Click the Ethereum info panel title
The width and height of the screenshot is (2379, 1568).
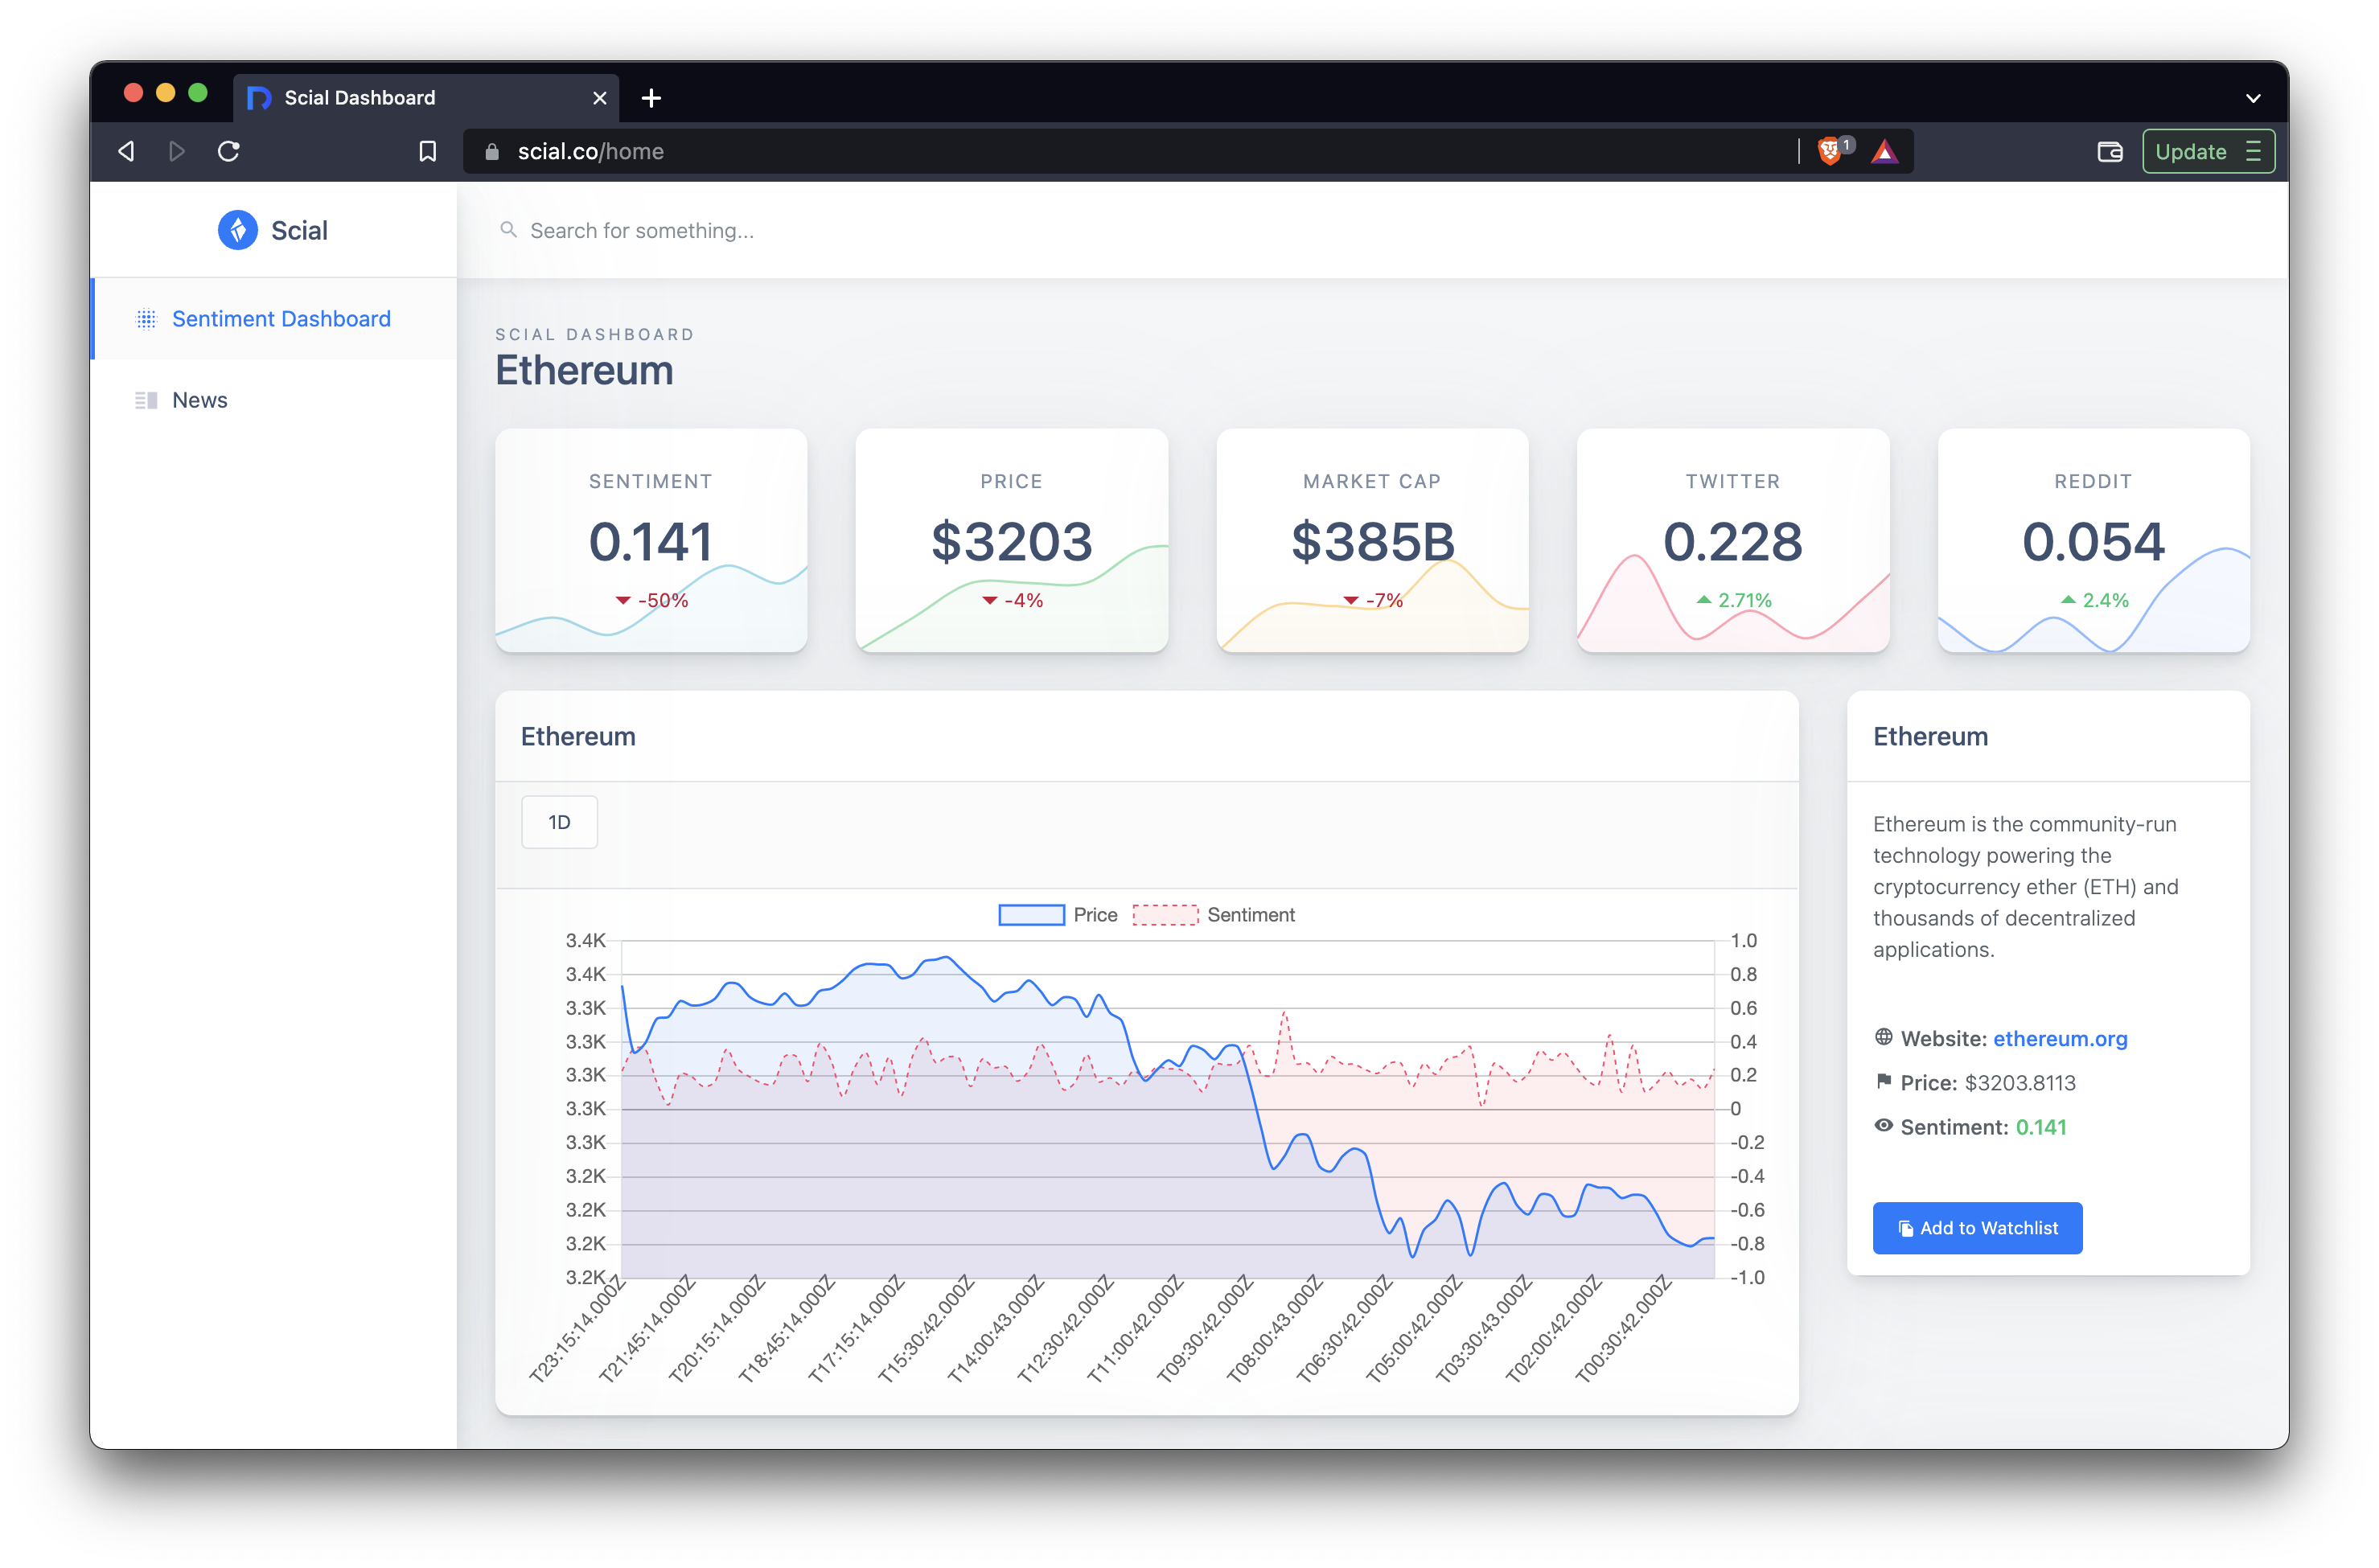pos(1930,736)
